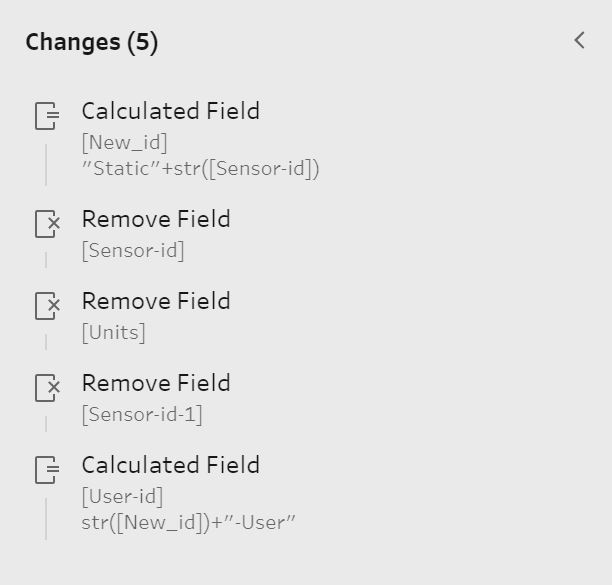Click the Remove Field icon for Sensor-id
The width and height of the screenshot is (612, 585).
pos(47,224)
